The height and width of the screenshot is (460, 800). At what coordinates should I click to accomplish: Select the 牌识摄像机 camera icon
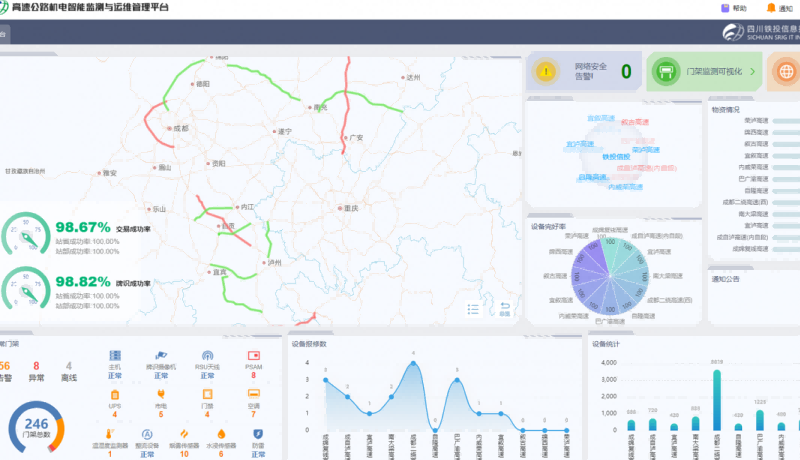(161, 356)
